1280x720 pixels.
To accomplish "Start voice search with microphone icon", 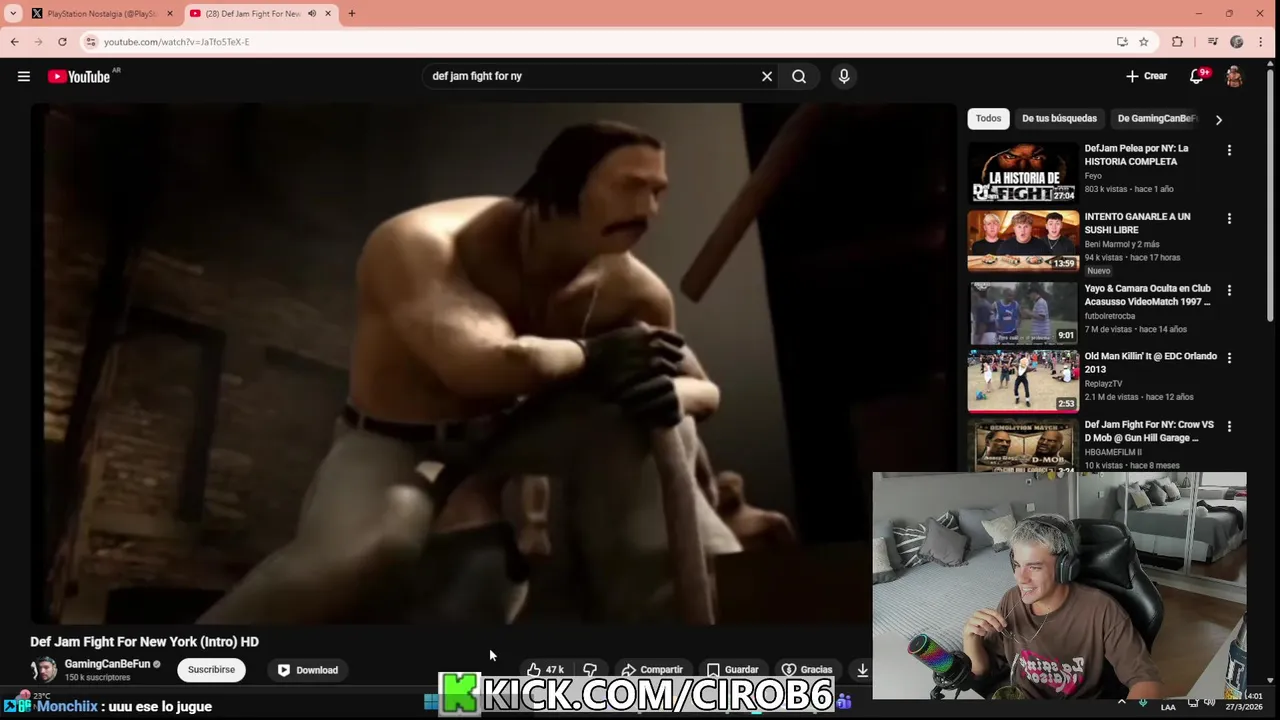I will tap(844, 76).
